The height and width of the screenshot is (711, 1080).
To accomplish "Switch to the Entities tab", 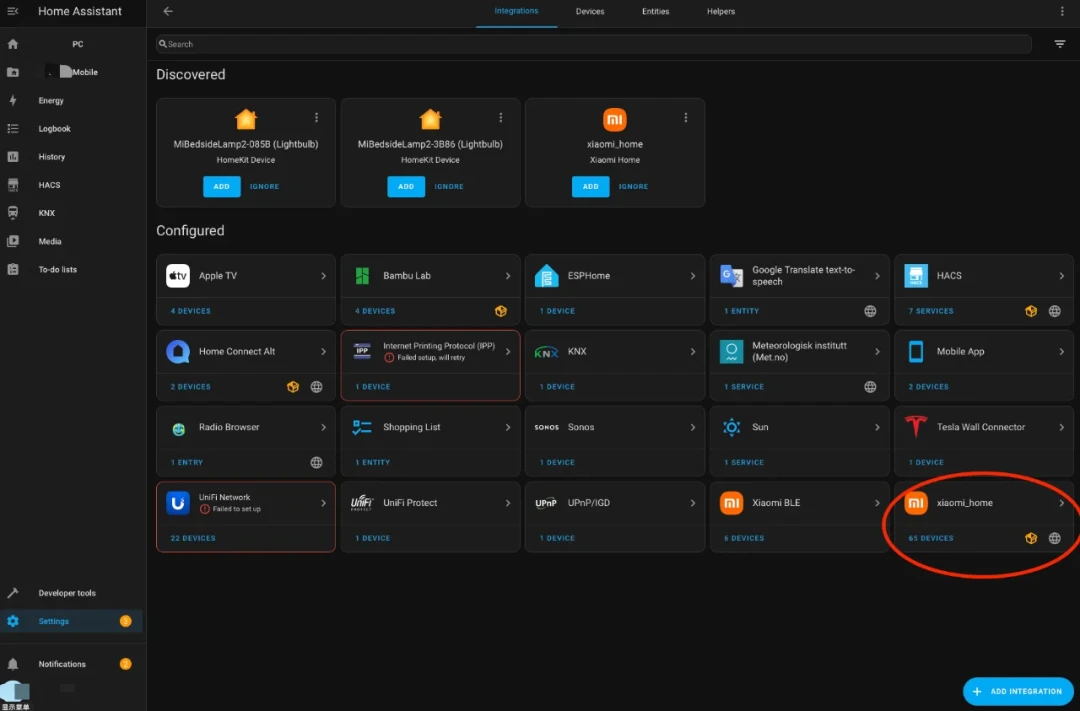I will pyautogui.click(x=655, y=12).
